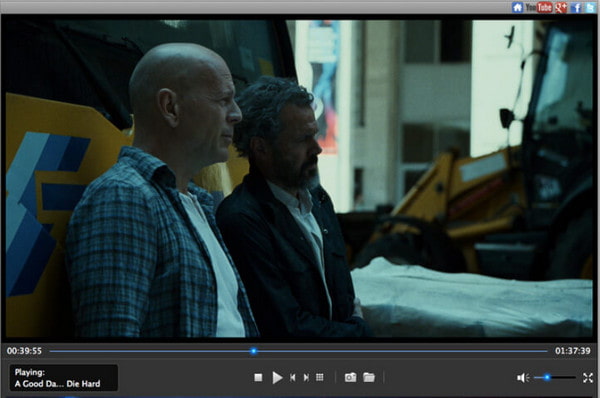Share on Twitter icon
Viewport: 600px width, 398px height.
point(591,8)
